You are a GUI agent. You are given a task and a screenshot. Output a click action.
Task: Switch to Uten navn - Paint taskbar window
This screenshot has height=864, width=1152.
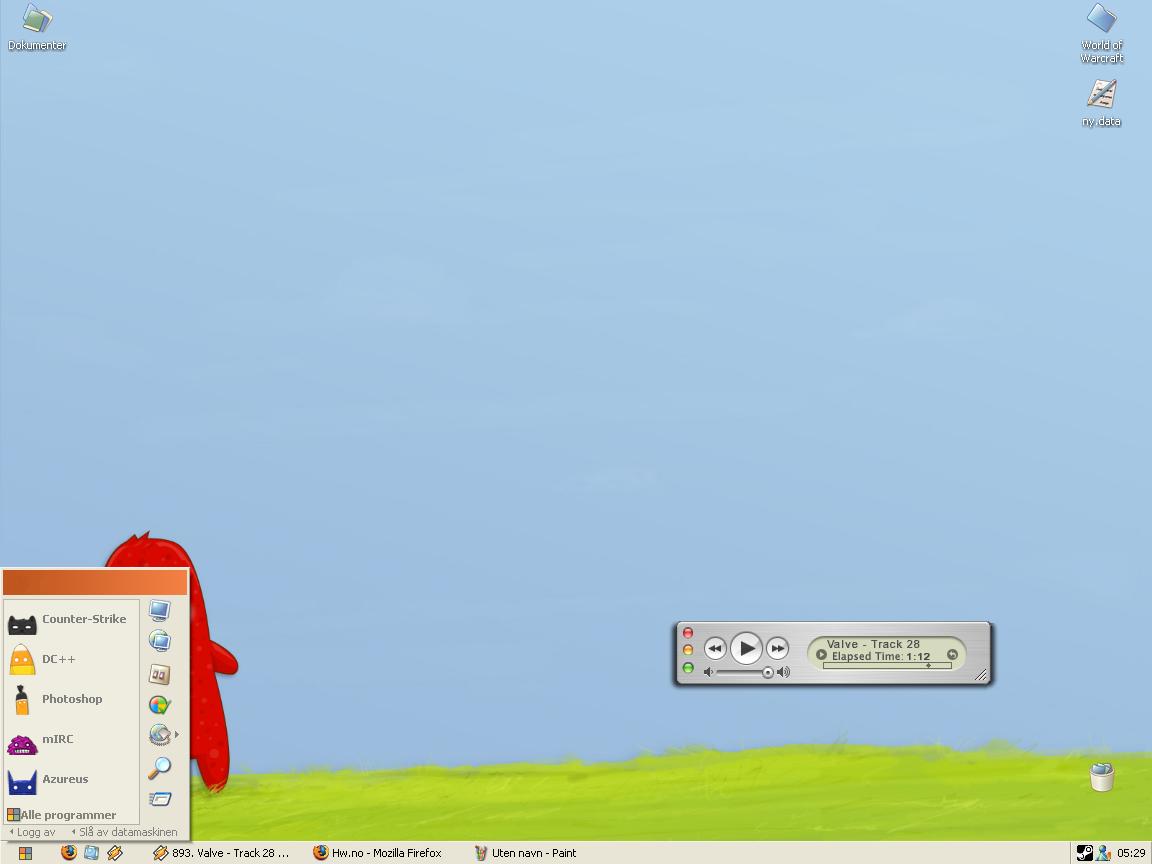525,853
